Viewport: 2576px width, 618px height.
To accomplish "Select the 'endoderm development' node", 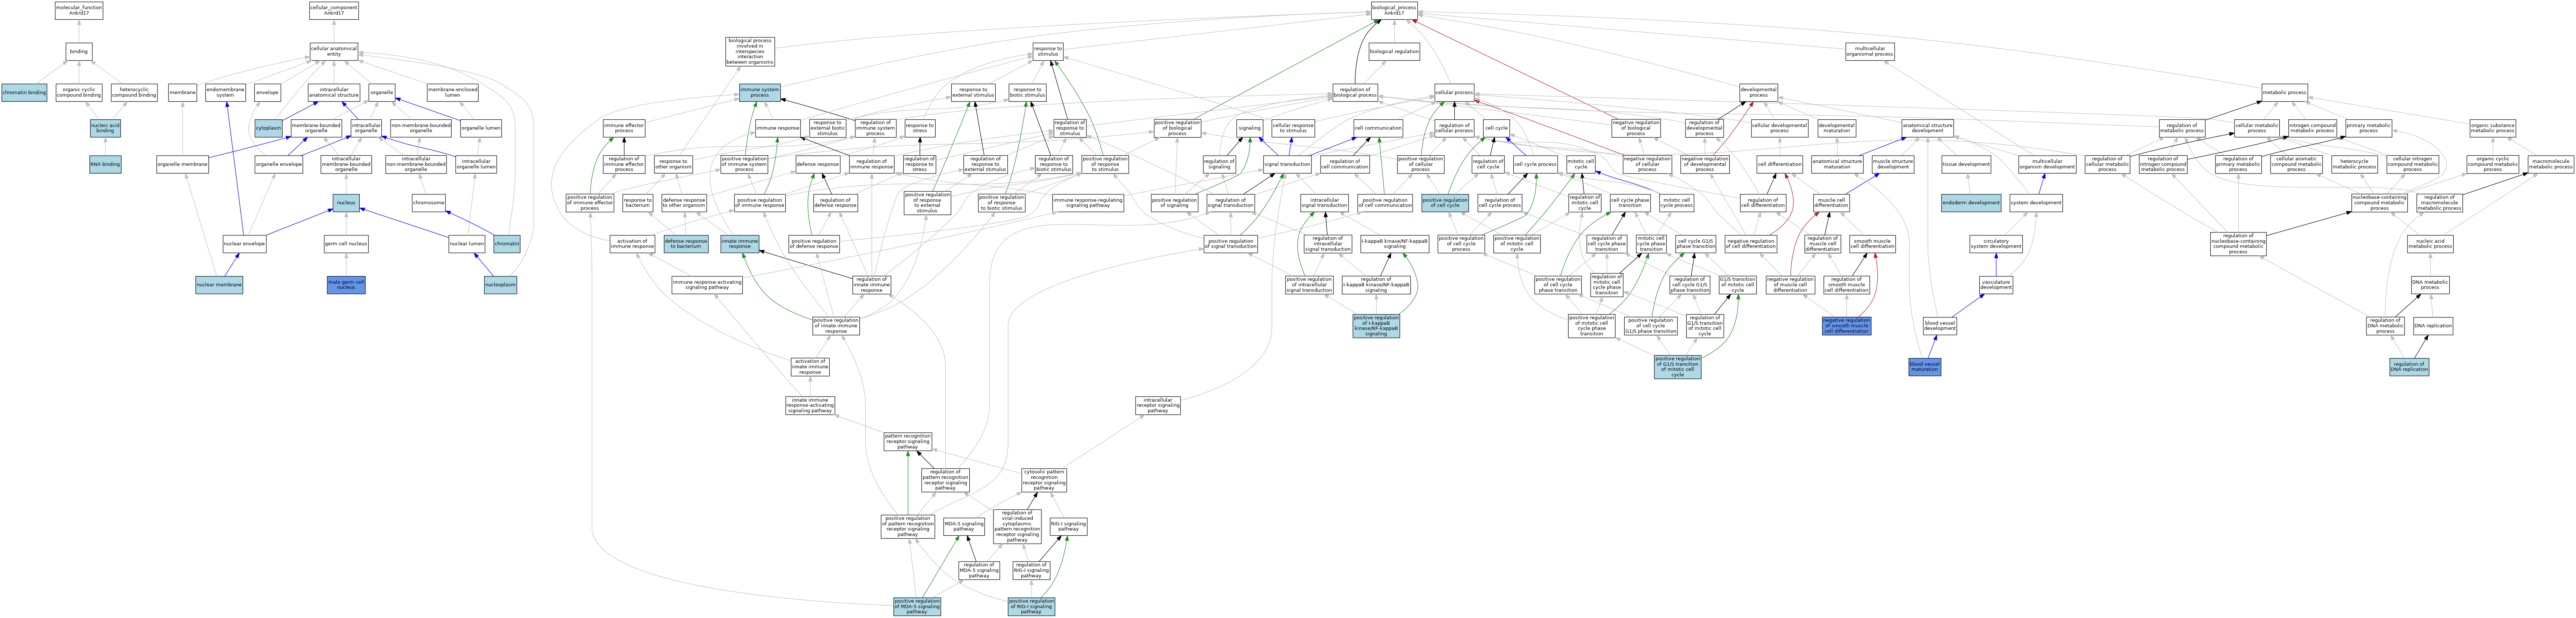I will coord(1971,203).
